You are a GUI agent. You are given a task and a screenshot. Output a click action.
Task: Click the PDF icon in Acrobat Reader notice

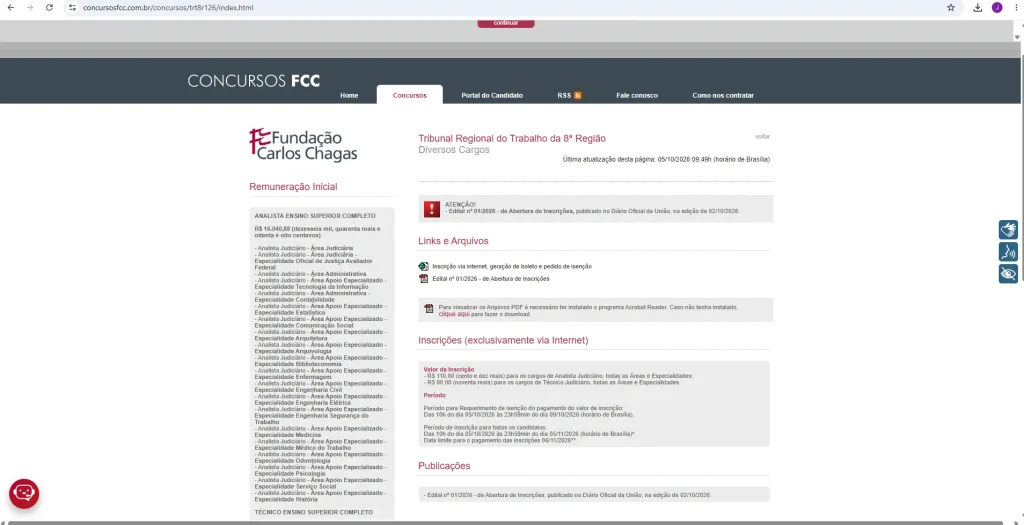point(429,309)
